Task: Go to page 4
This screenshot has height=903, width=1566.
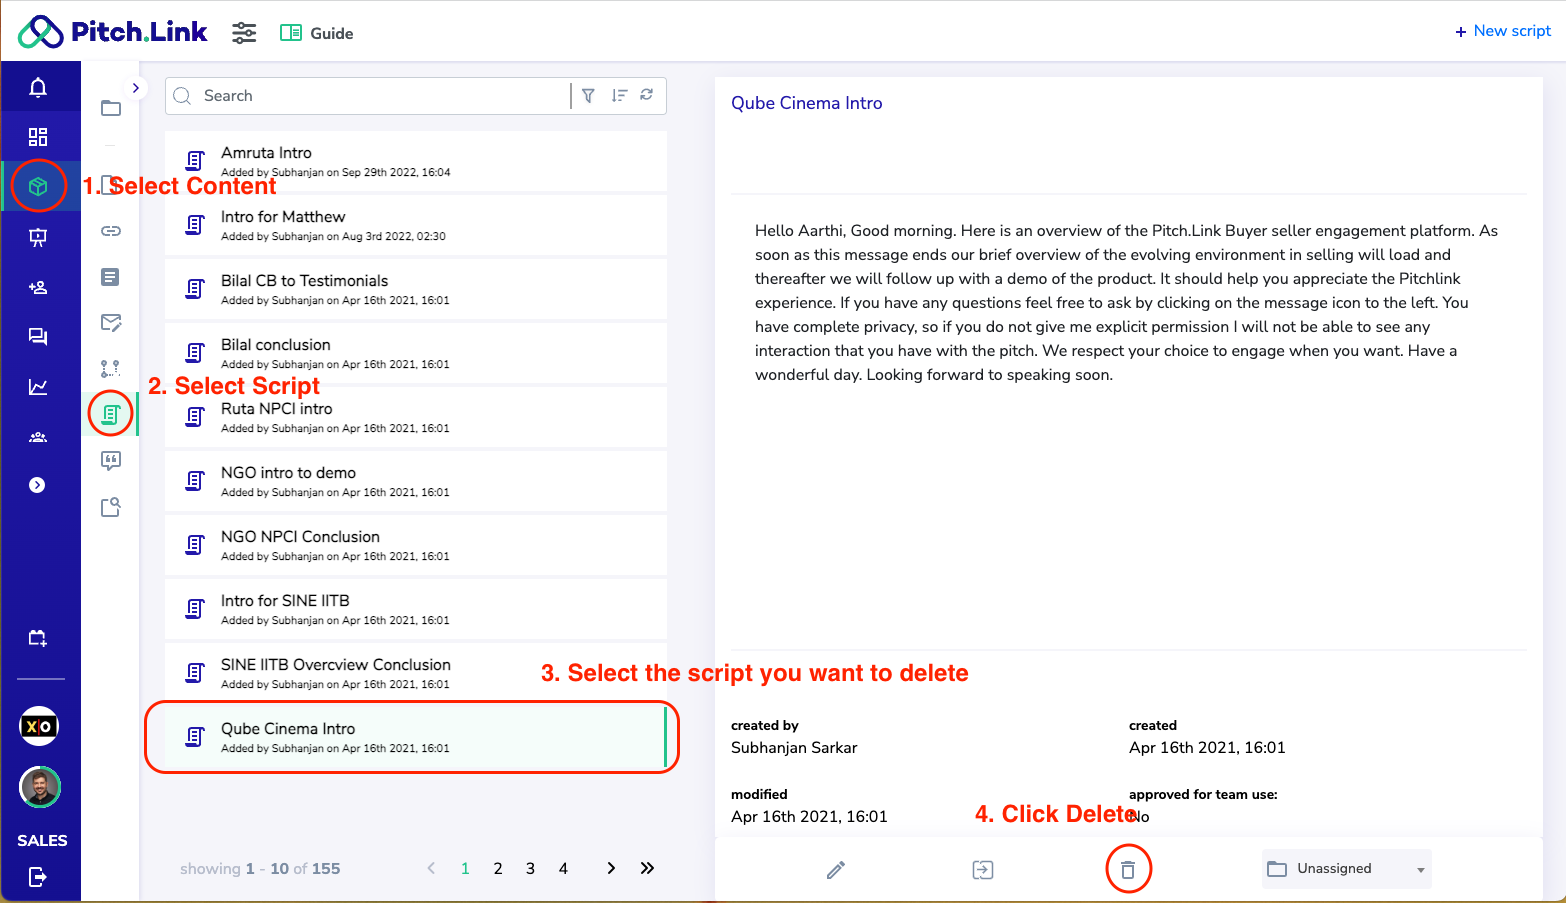Action: [563, 868]
